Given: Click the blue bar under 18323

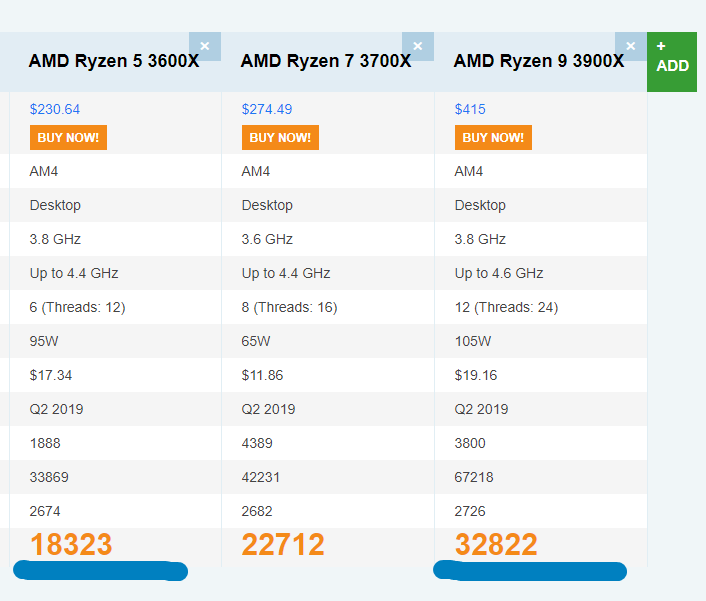Looking at the screenshot, I should (x=100, y=571).
